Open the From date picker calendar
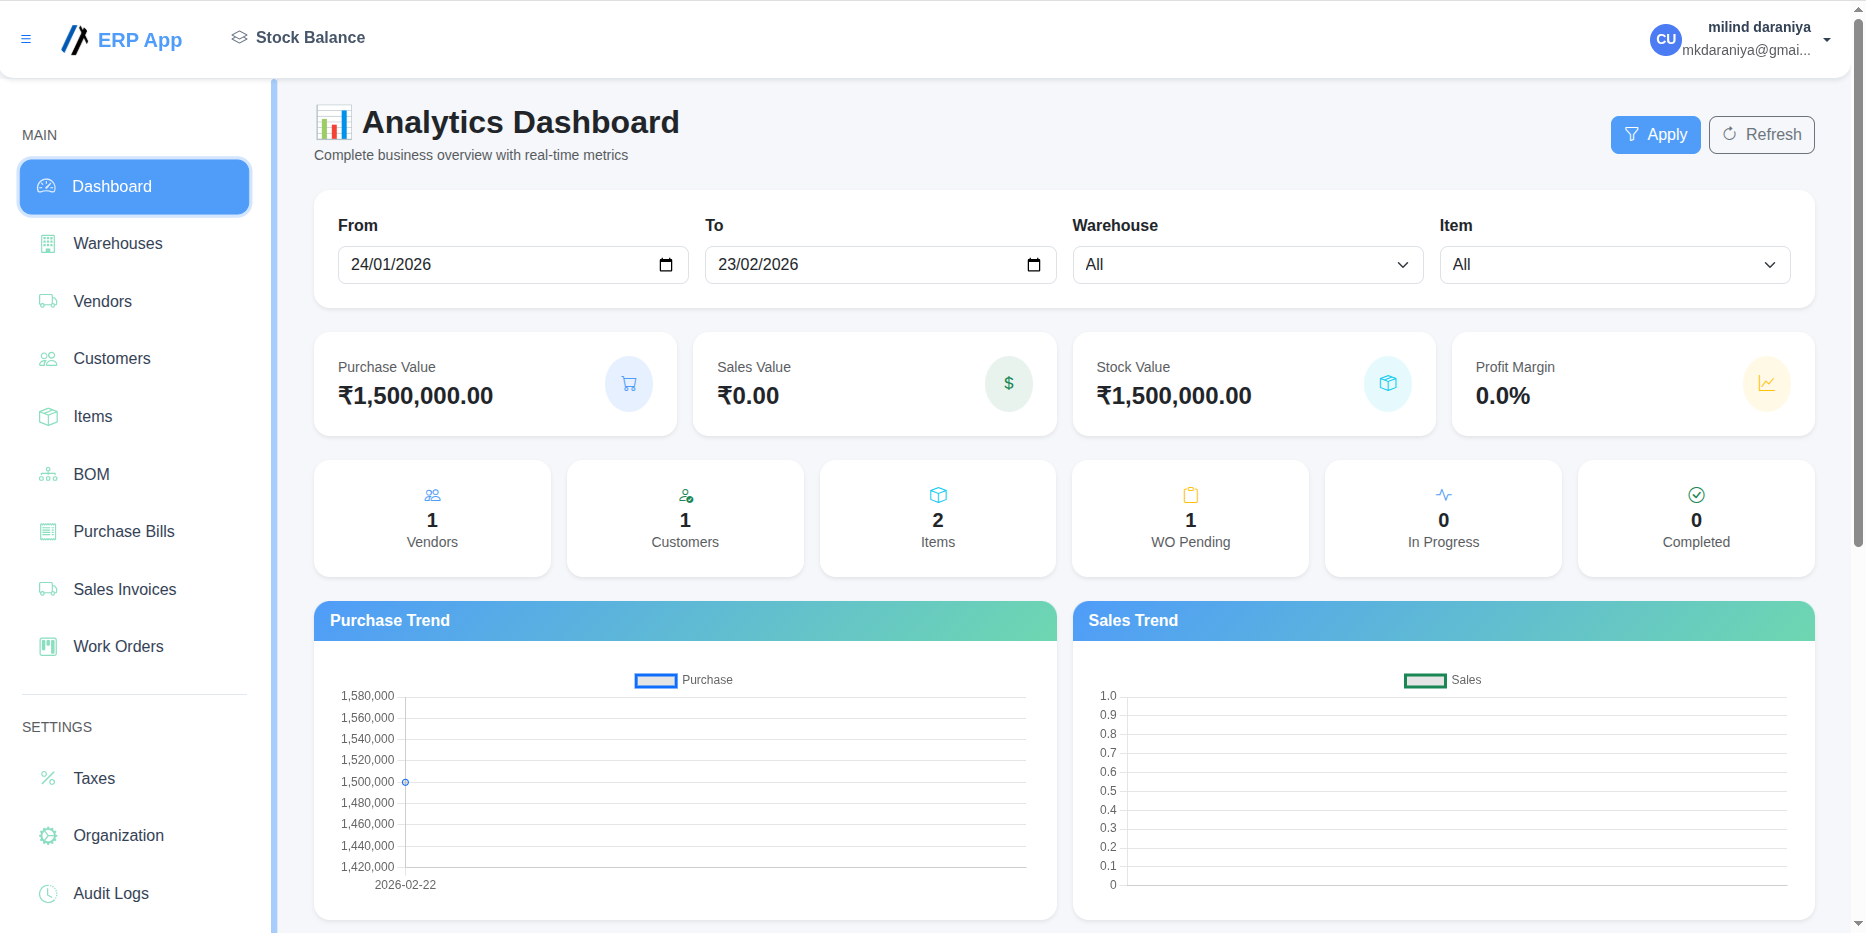This screenshot has height=933, width=1866. tap(666, 264)
